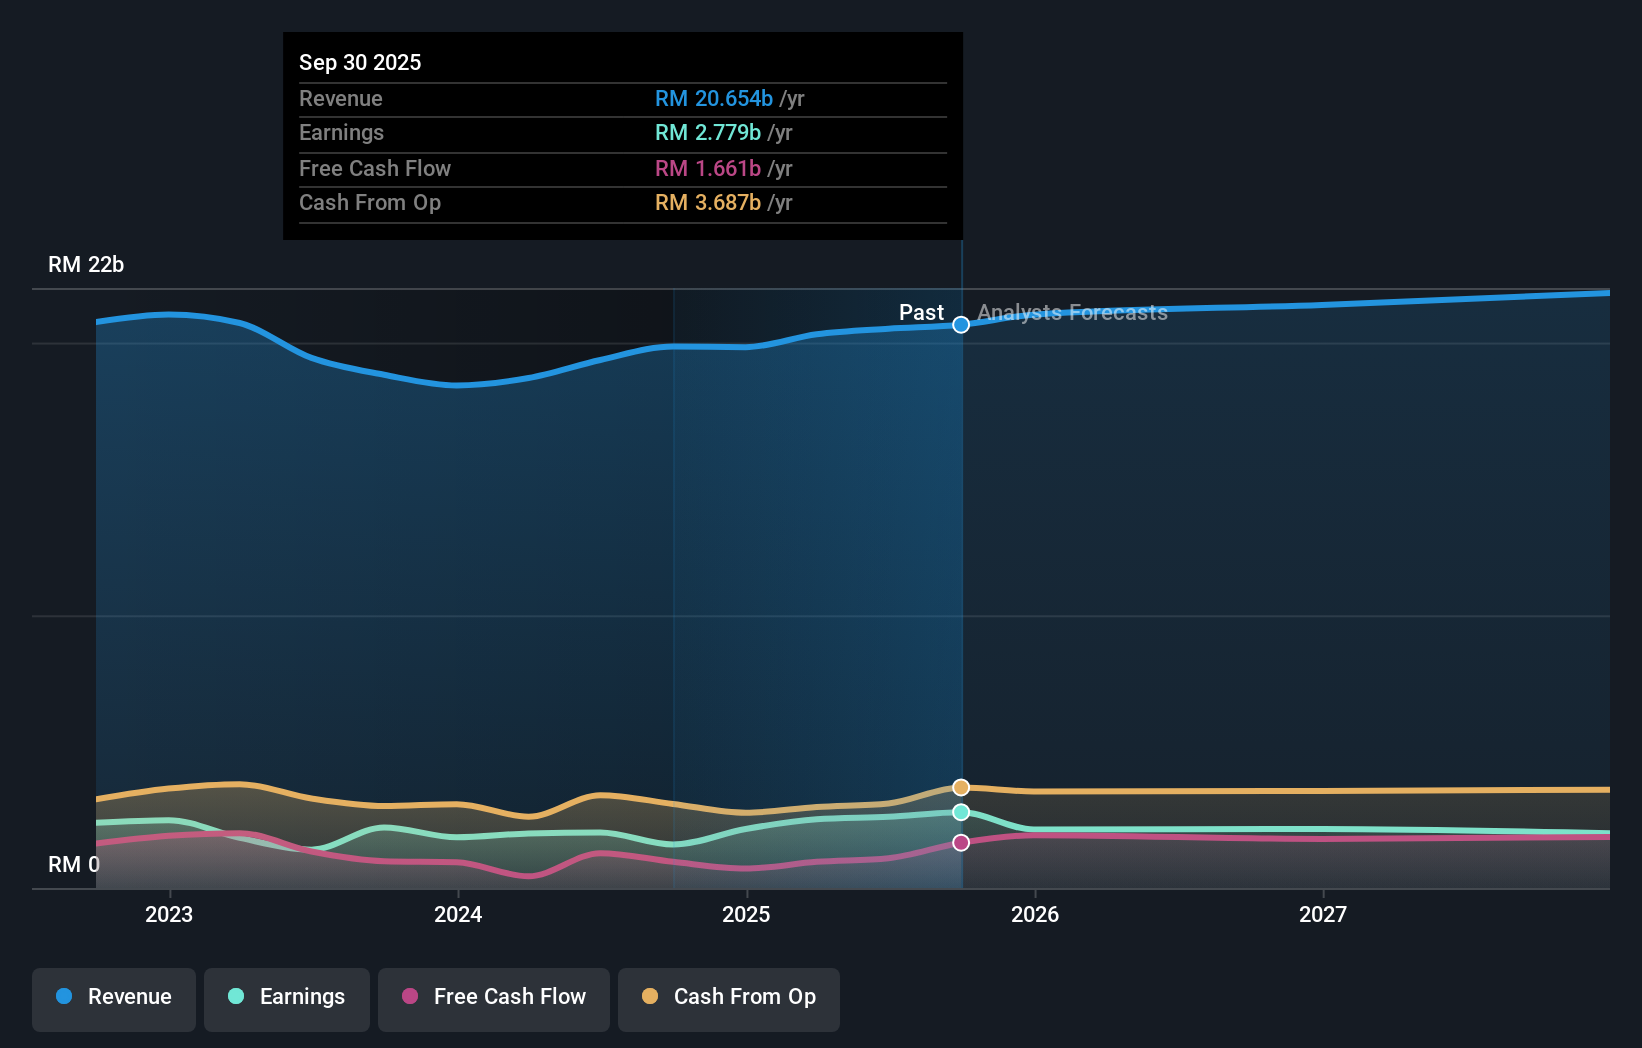Screen dimensions: 1642x1048
Task: Click the Past section label
Action: click(x=920, y=312)
